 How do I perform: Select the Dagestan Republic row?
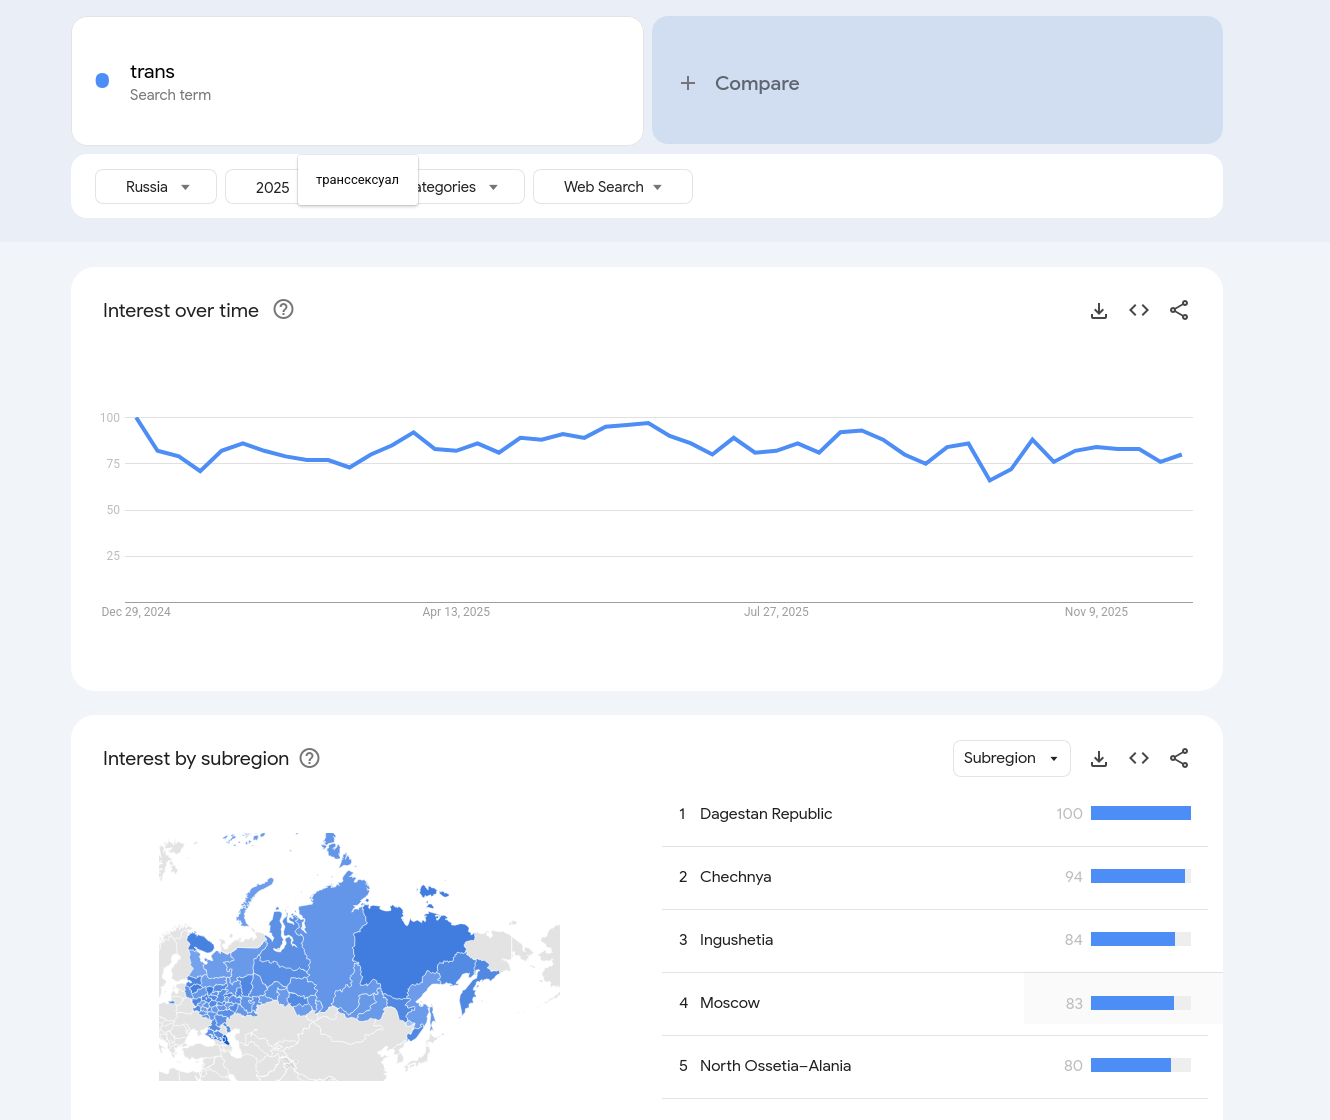(x=766, y=814)
